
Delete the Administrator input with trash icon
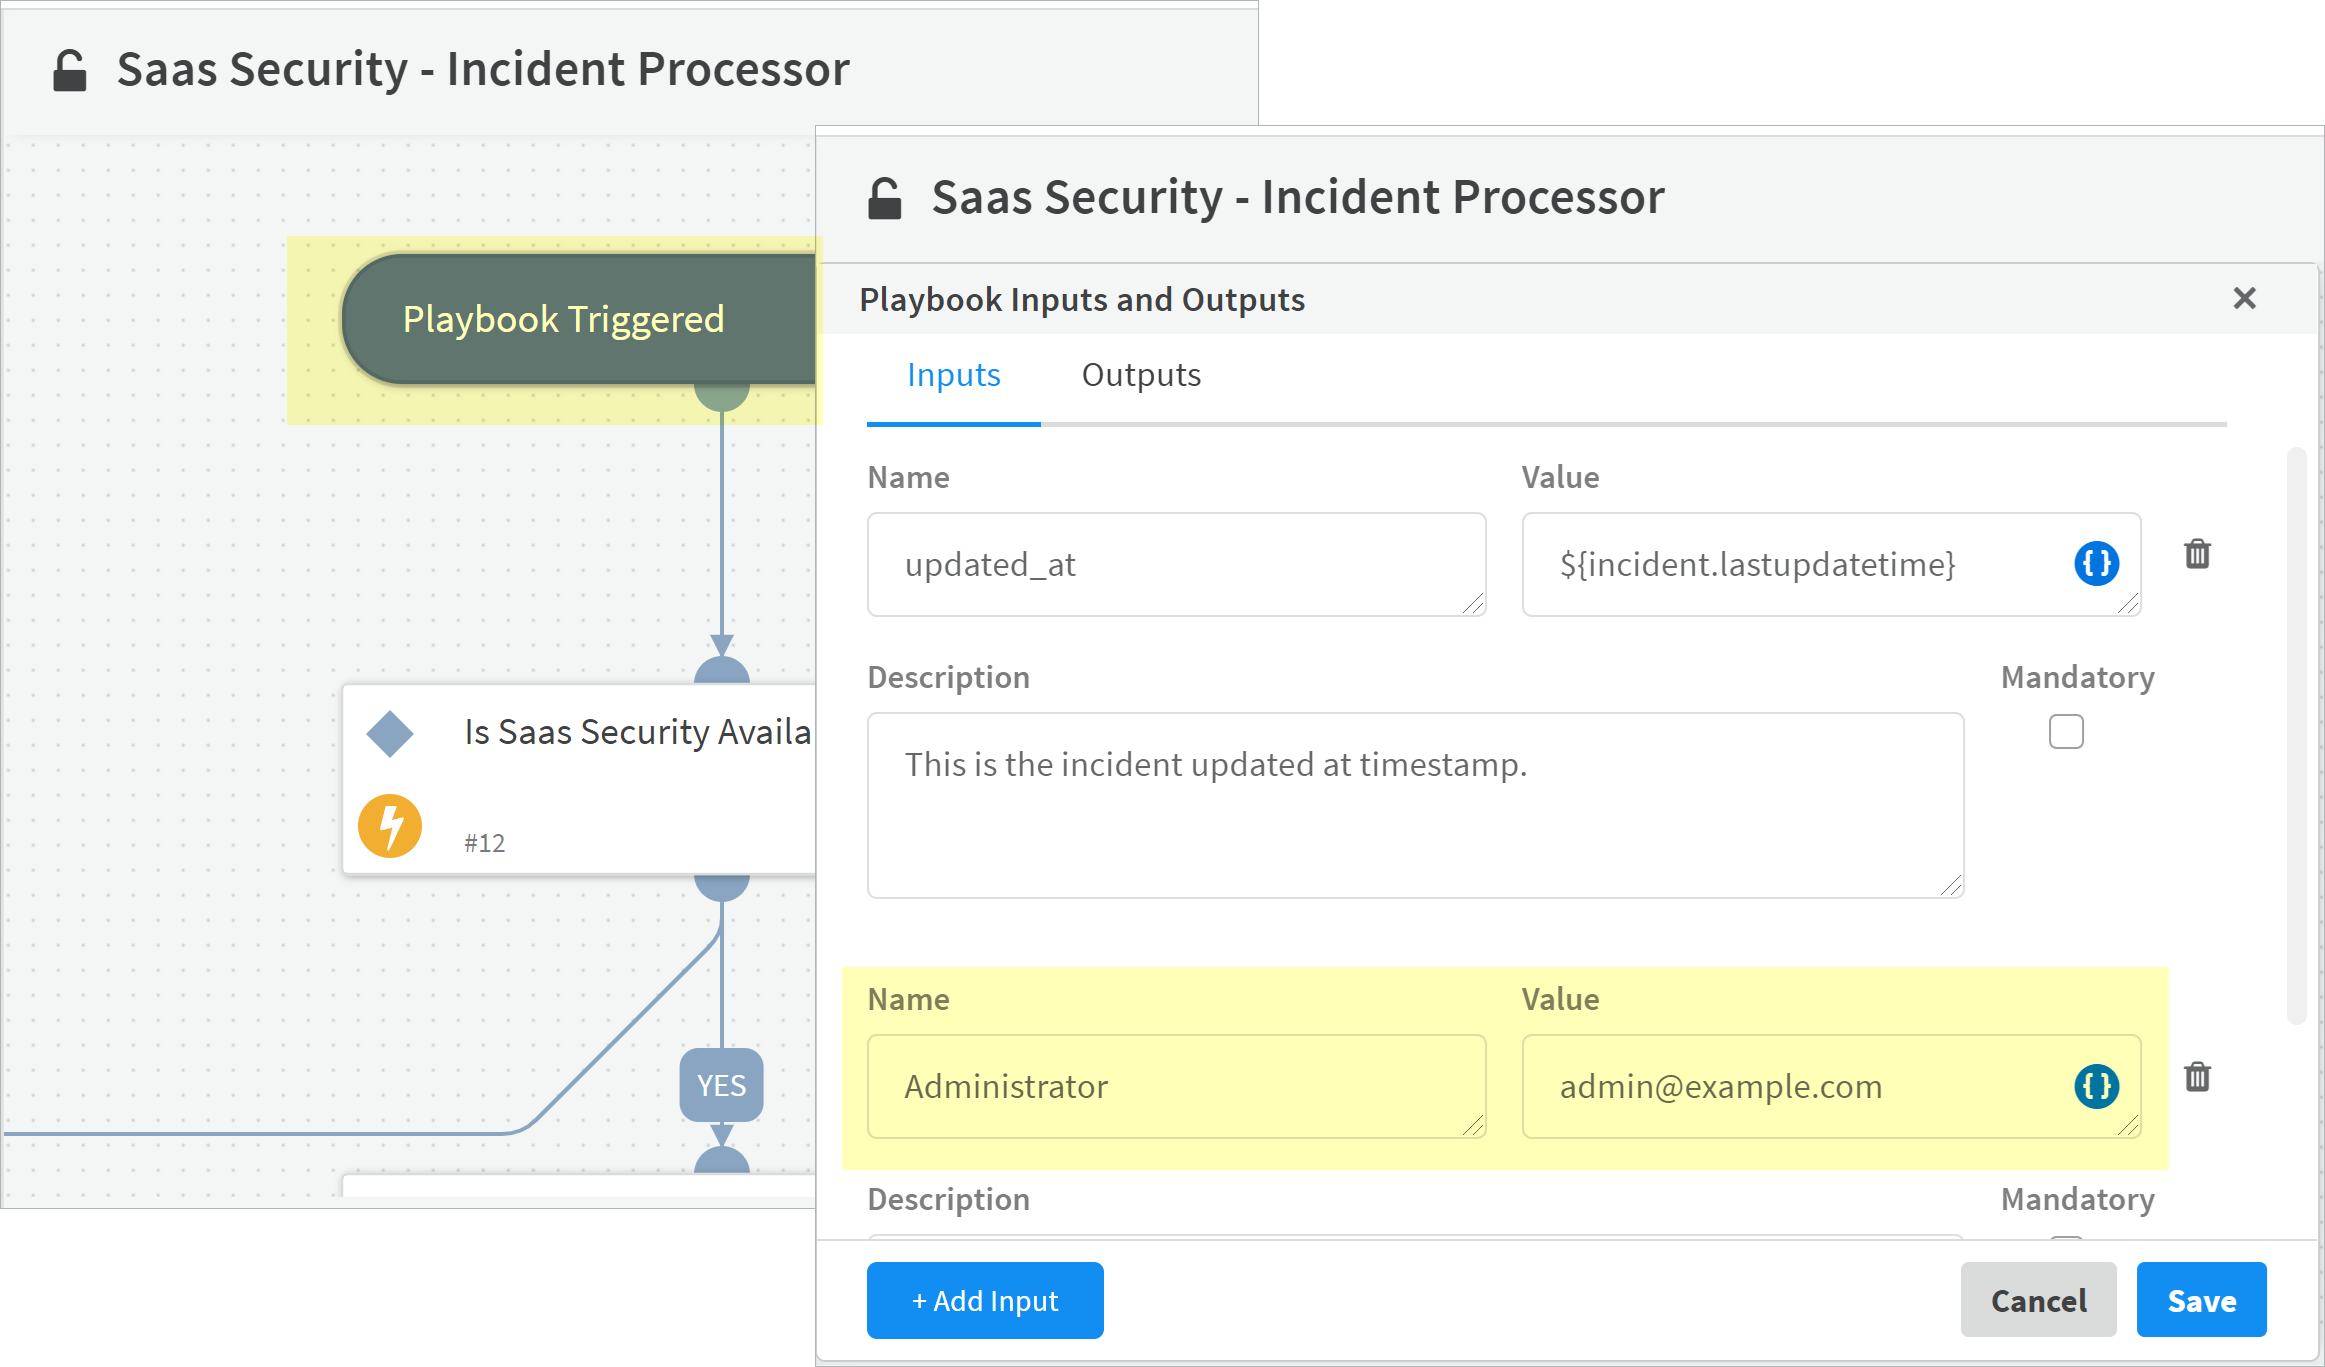point(2197,1077)
